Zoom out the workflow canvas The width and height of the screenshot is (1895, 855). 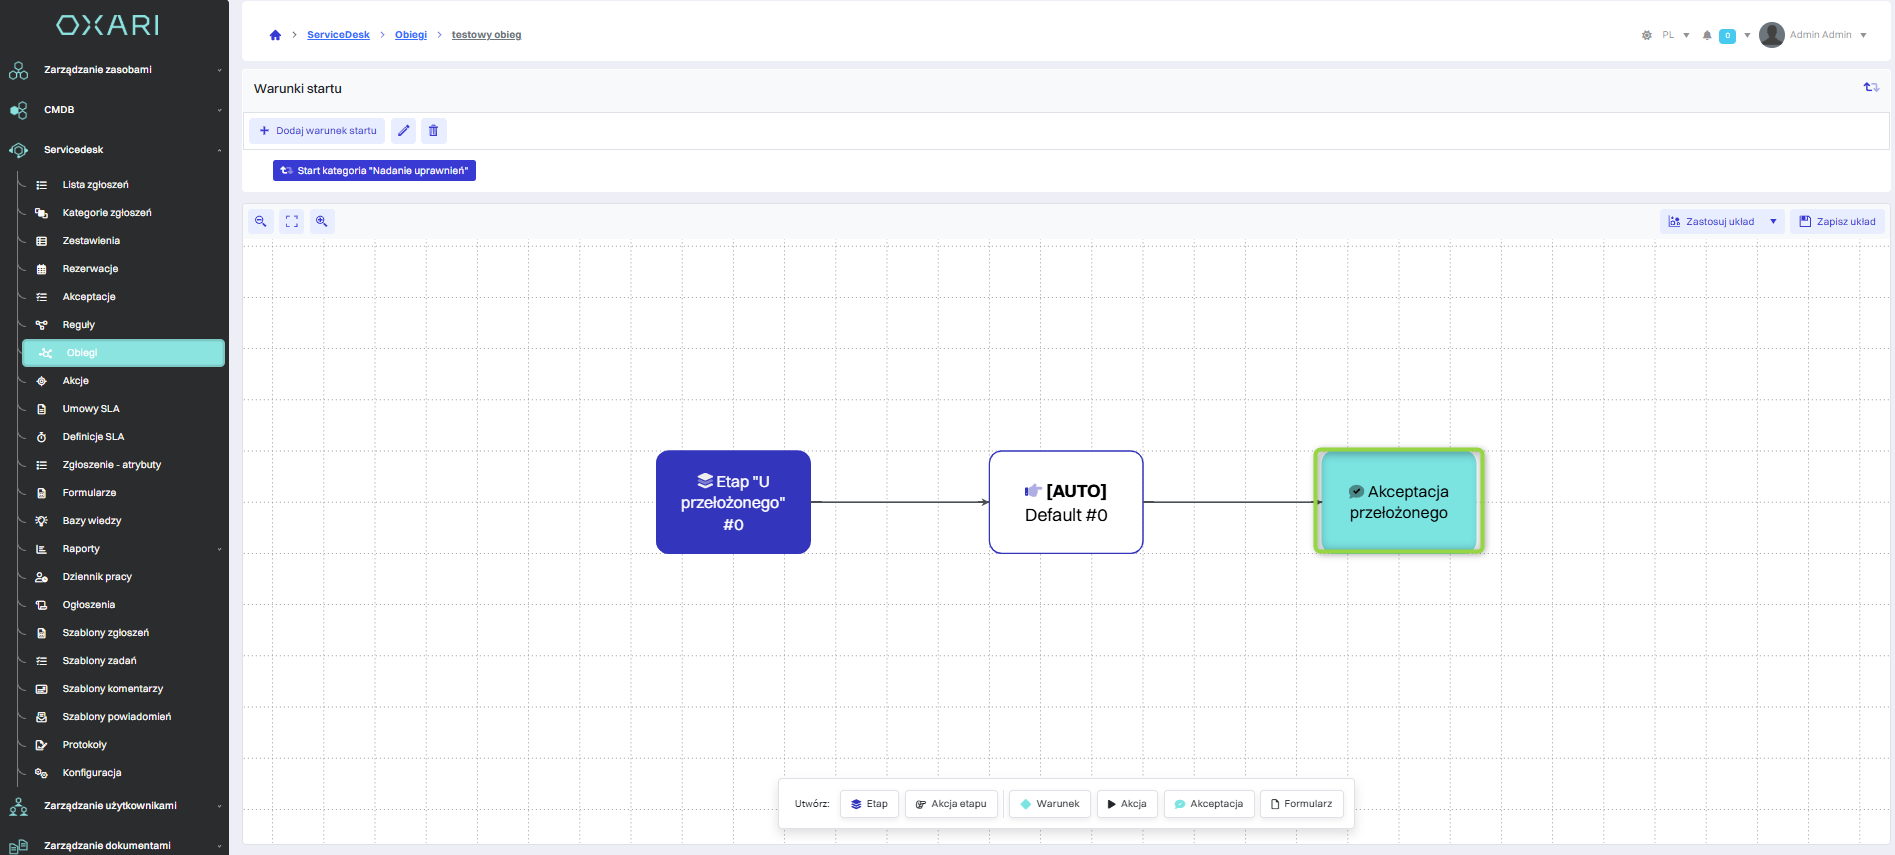(261, 222)
